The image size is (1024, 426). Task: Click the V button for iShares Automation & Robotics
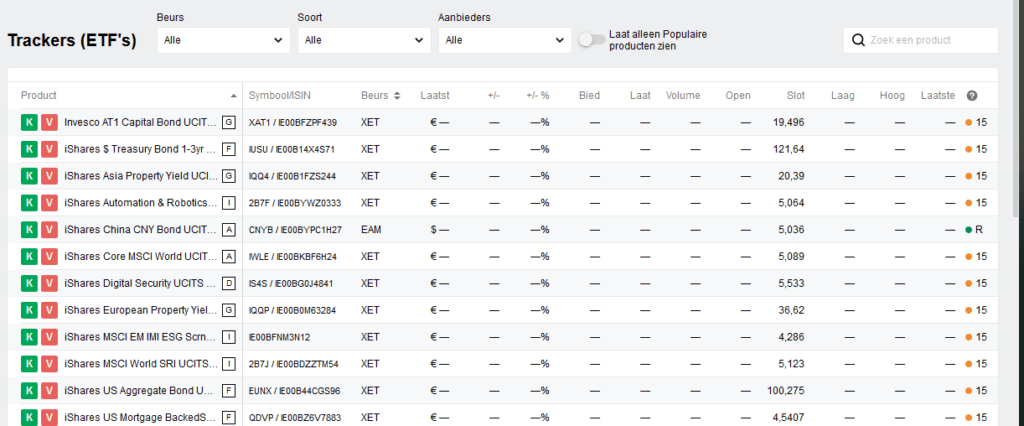pyautogui.click(x=49, y=203)
